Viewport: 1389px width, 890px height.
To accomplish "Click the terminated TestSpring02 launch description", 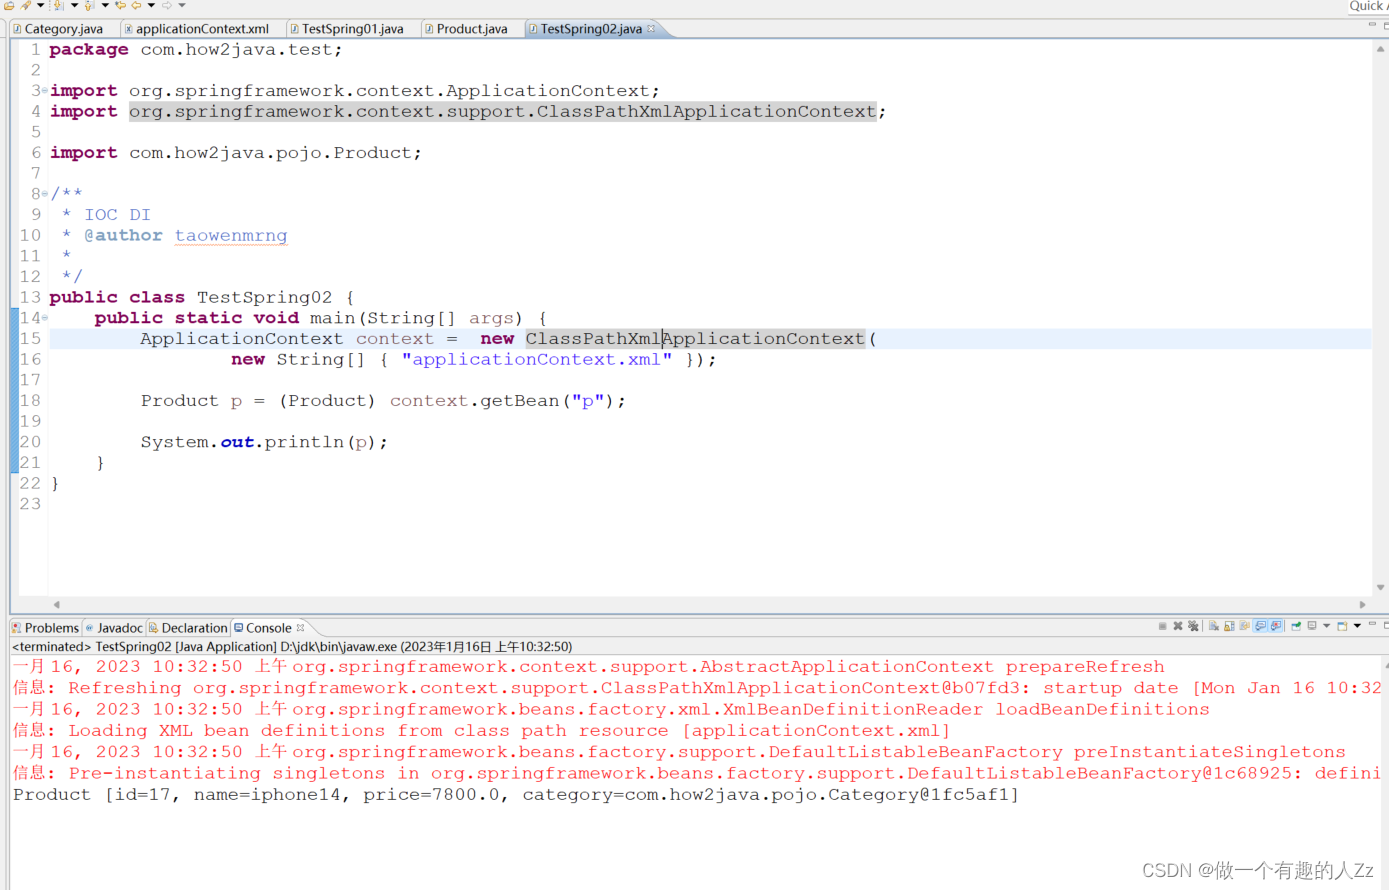I will click(x=292, y=647).
